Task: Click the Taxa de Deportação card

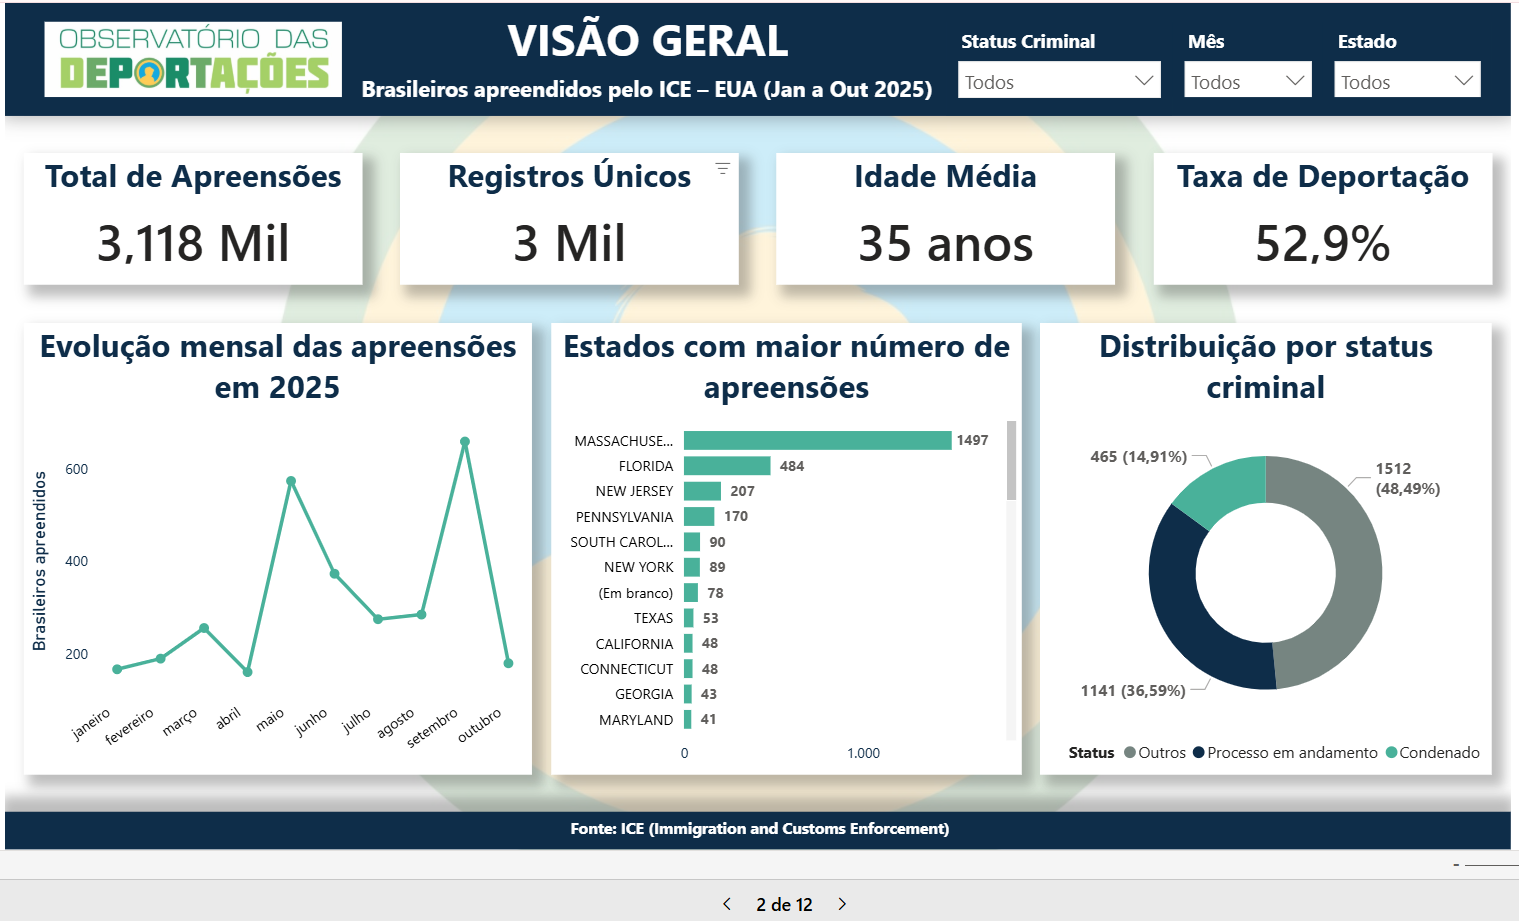Action: tap(1322, 219)
